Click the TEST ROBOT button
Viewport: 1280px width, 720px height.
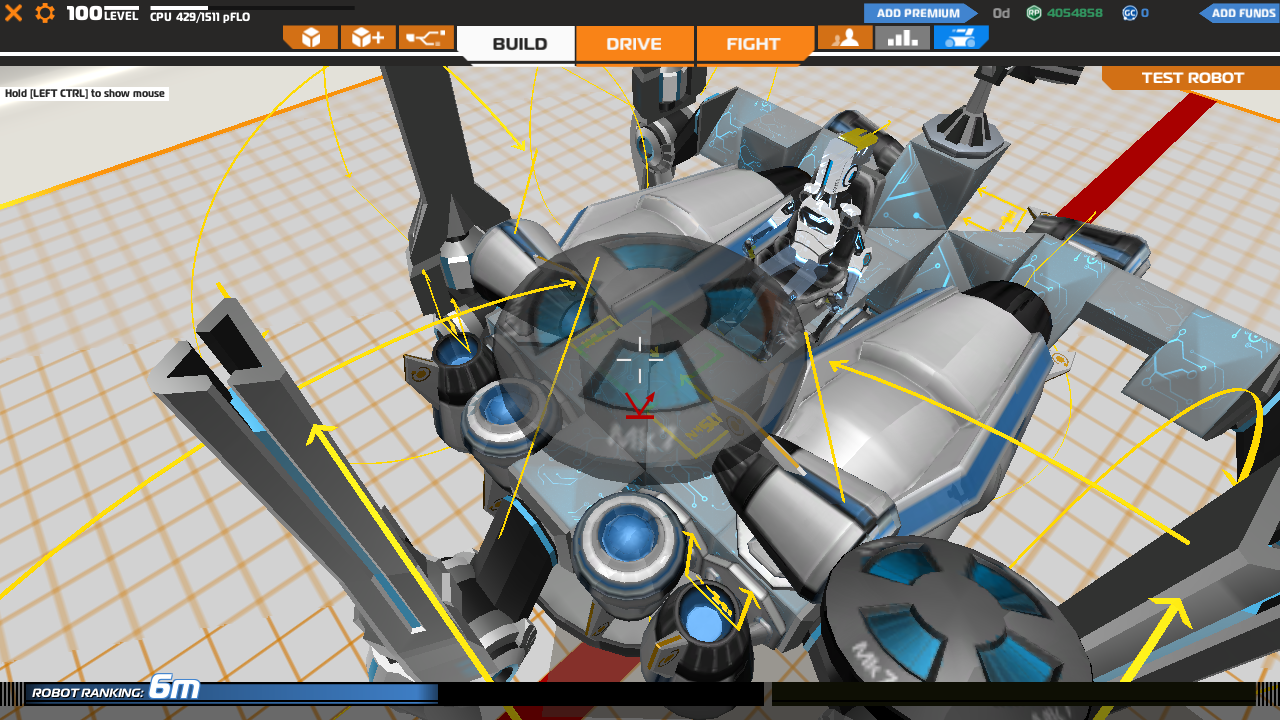[1191, 78]
